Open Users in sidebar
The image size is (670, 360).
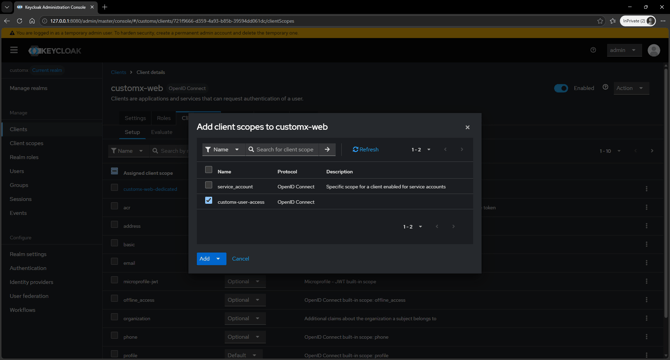click(x=17, y=171)
